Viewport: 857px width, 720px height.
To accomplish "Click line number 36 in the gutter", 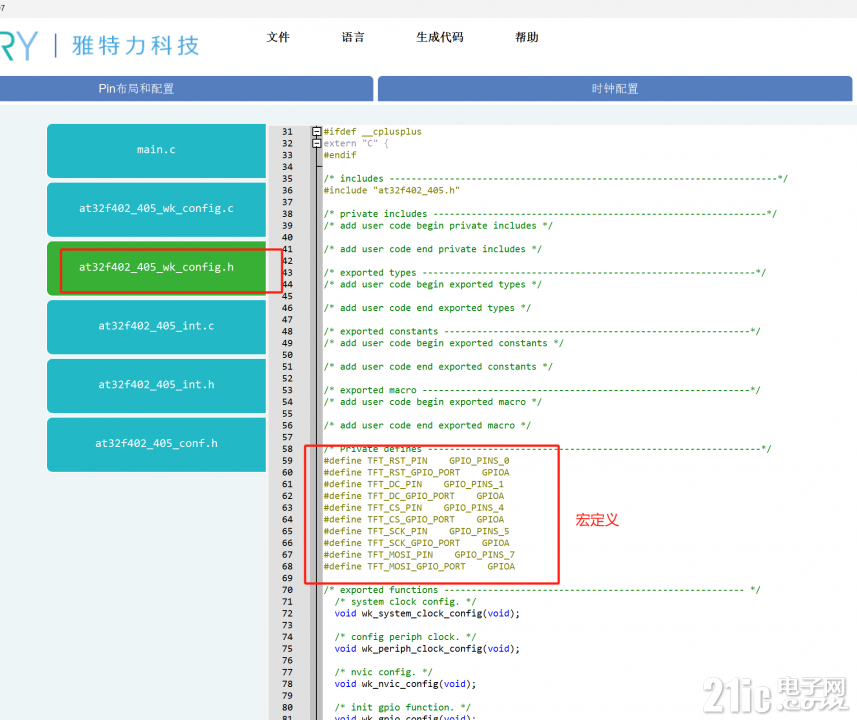I will pos(287,190).
